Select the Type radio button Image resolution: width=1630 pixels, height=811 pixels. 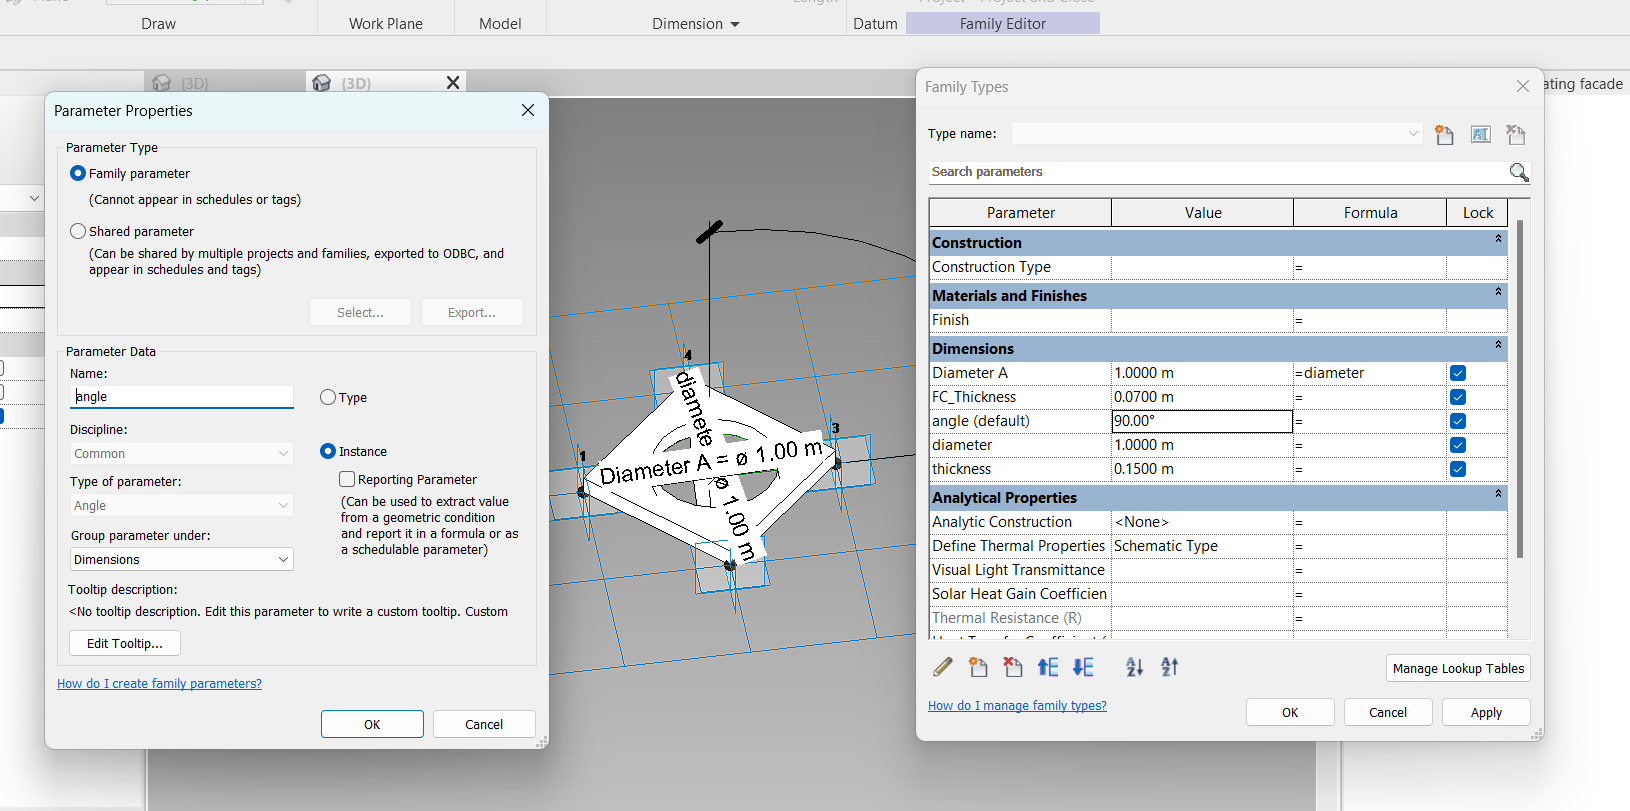point(328,397)
